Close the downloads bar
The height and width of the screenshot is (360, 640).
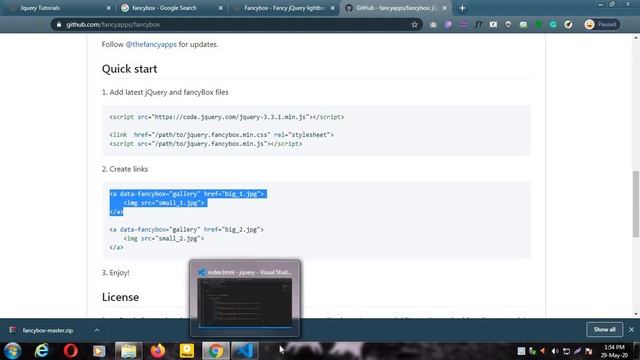point(631,329)
